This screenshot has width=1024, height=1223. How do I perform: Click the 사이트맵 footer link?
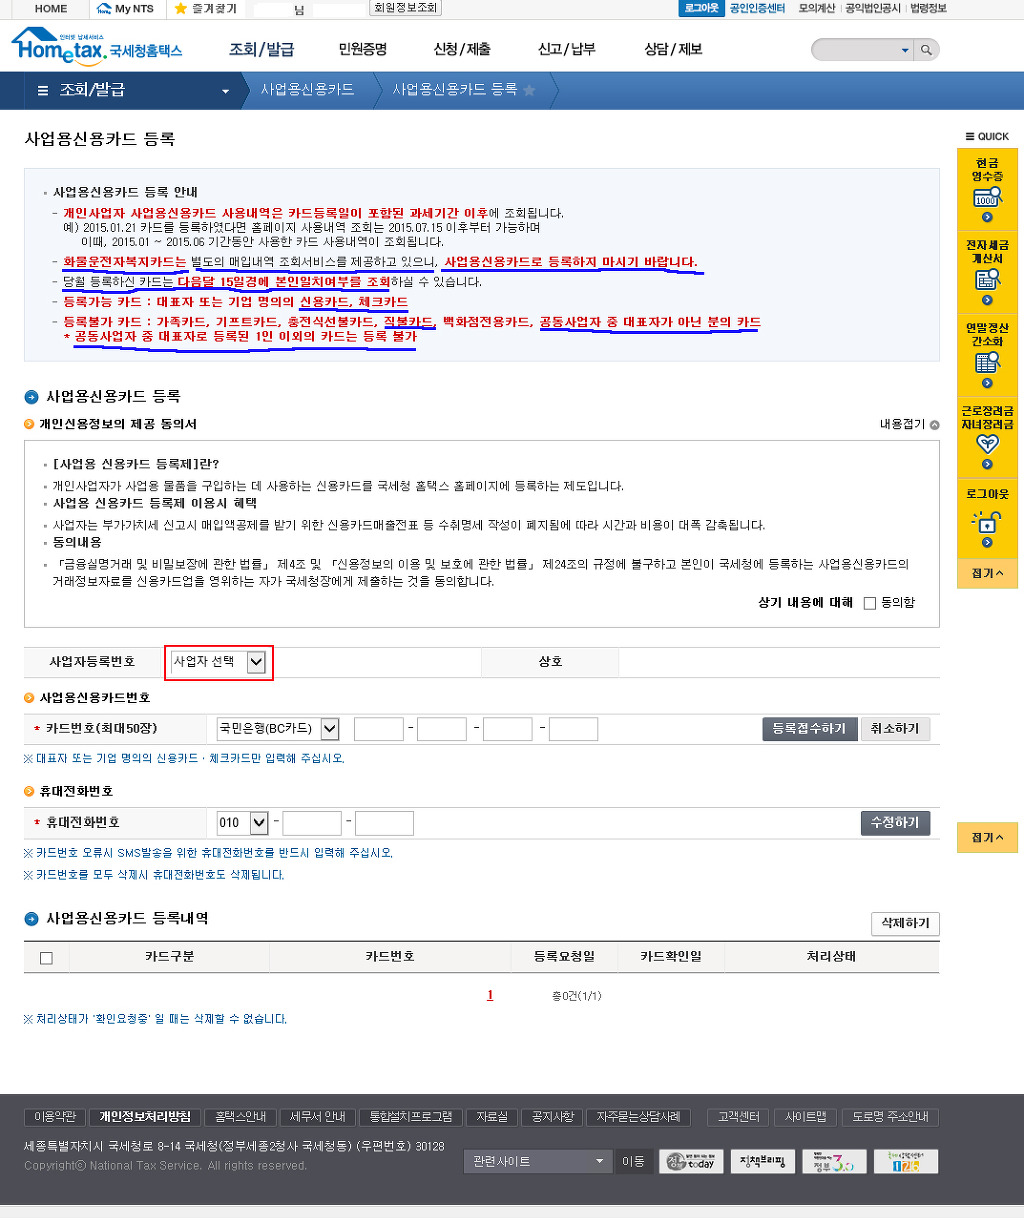coord(806,1117)
